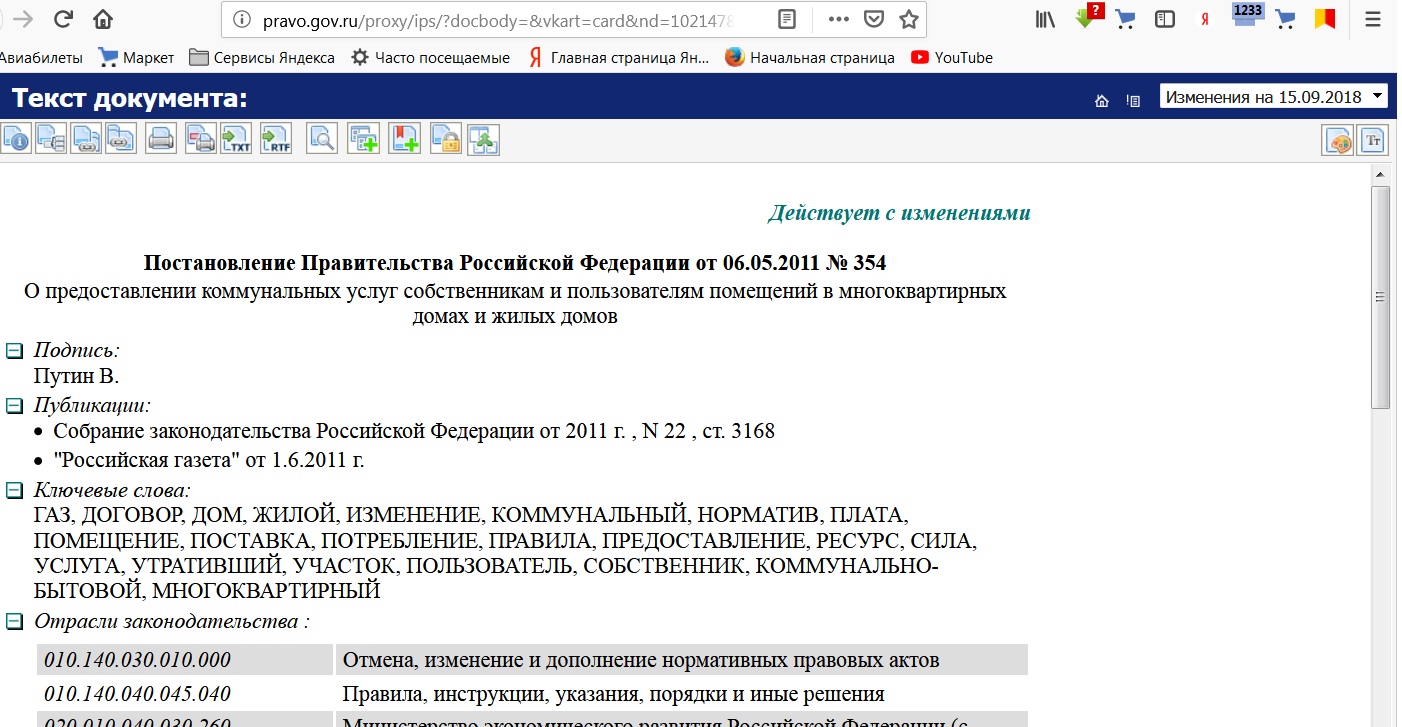The image size is (1402, 727).
Task: Click the document vertical scrollbar thumb
Action: (x=1380, y=296)
